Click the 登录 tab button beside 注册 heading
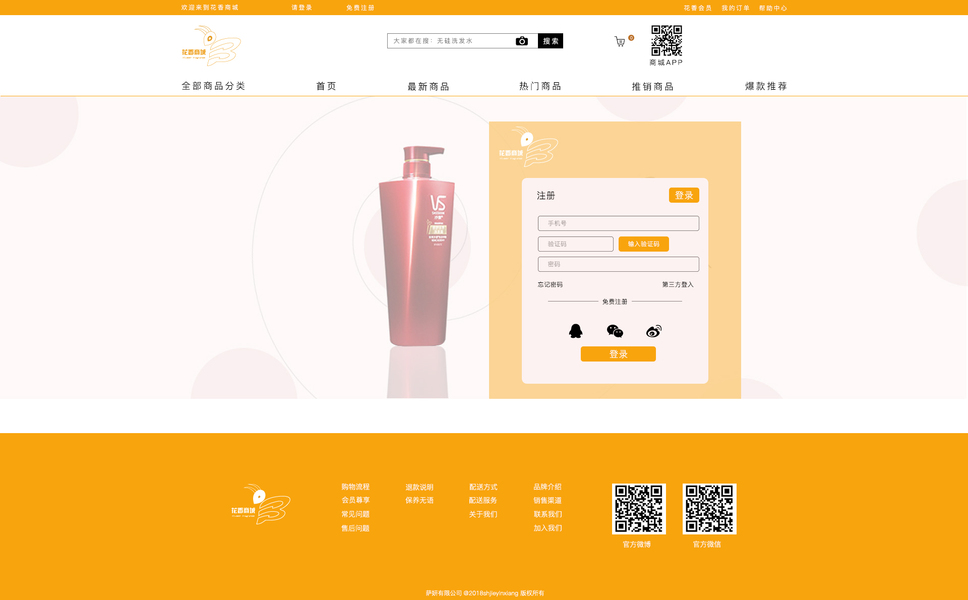This screenshot has width=968, height=600. tap(684, 195)
